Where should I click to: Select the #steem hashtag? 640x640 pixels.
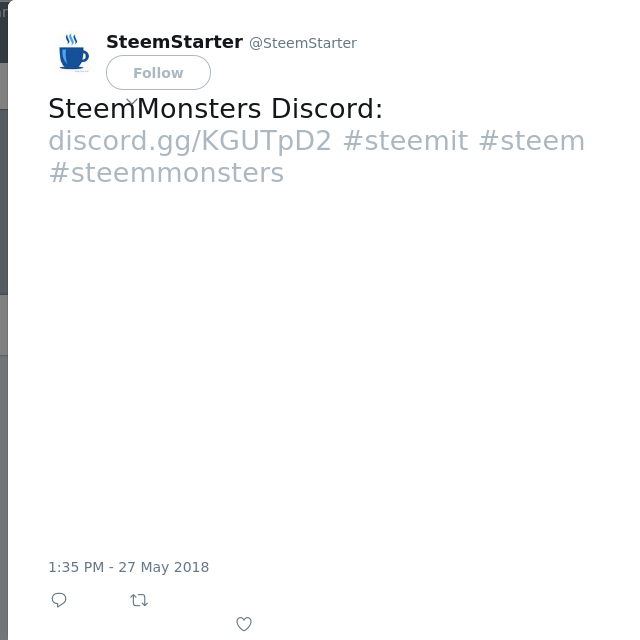[x=532, y=140]
